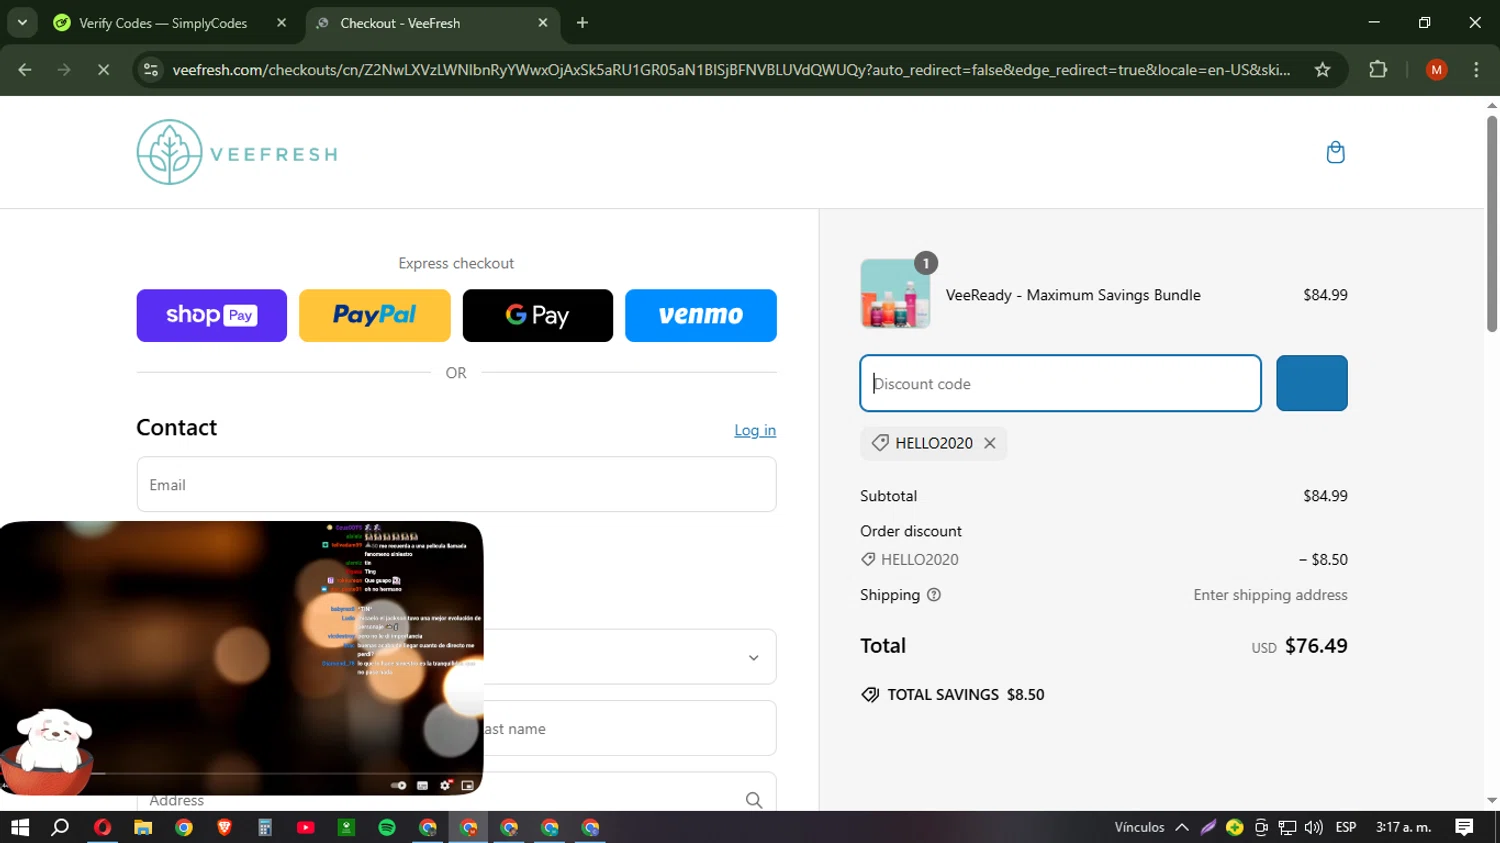Image resolution: width=1500 pixels, height=843 pixels.
Task: Open YouTube app in taskbar
Action: click(306, 827)
